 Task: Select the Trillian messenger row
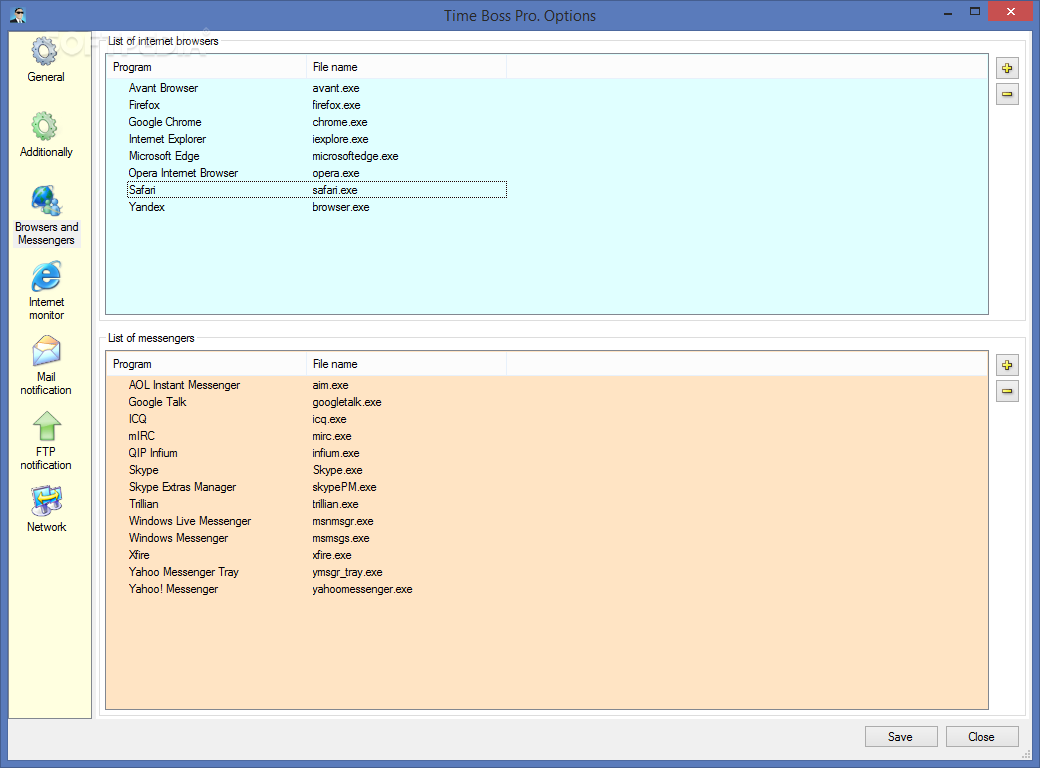point(316,504)
